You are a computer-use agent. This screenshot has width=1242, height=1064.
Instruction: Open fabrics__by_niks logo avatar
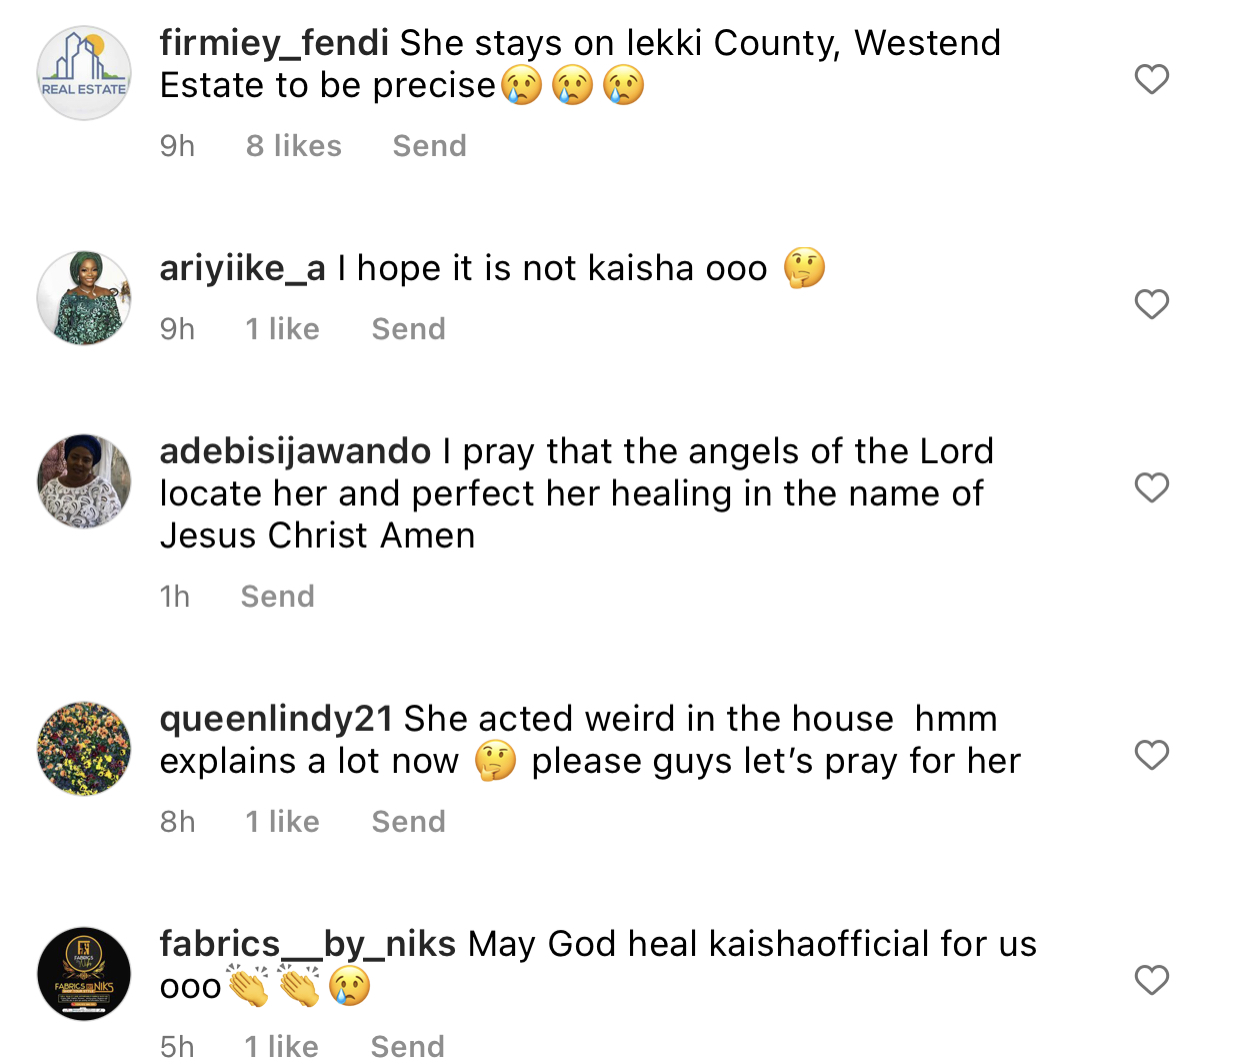[x=84, y=973]
